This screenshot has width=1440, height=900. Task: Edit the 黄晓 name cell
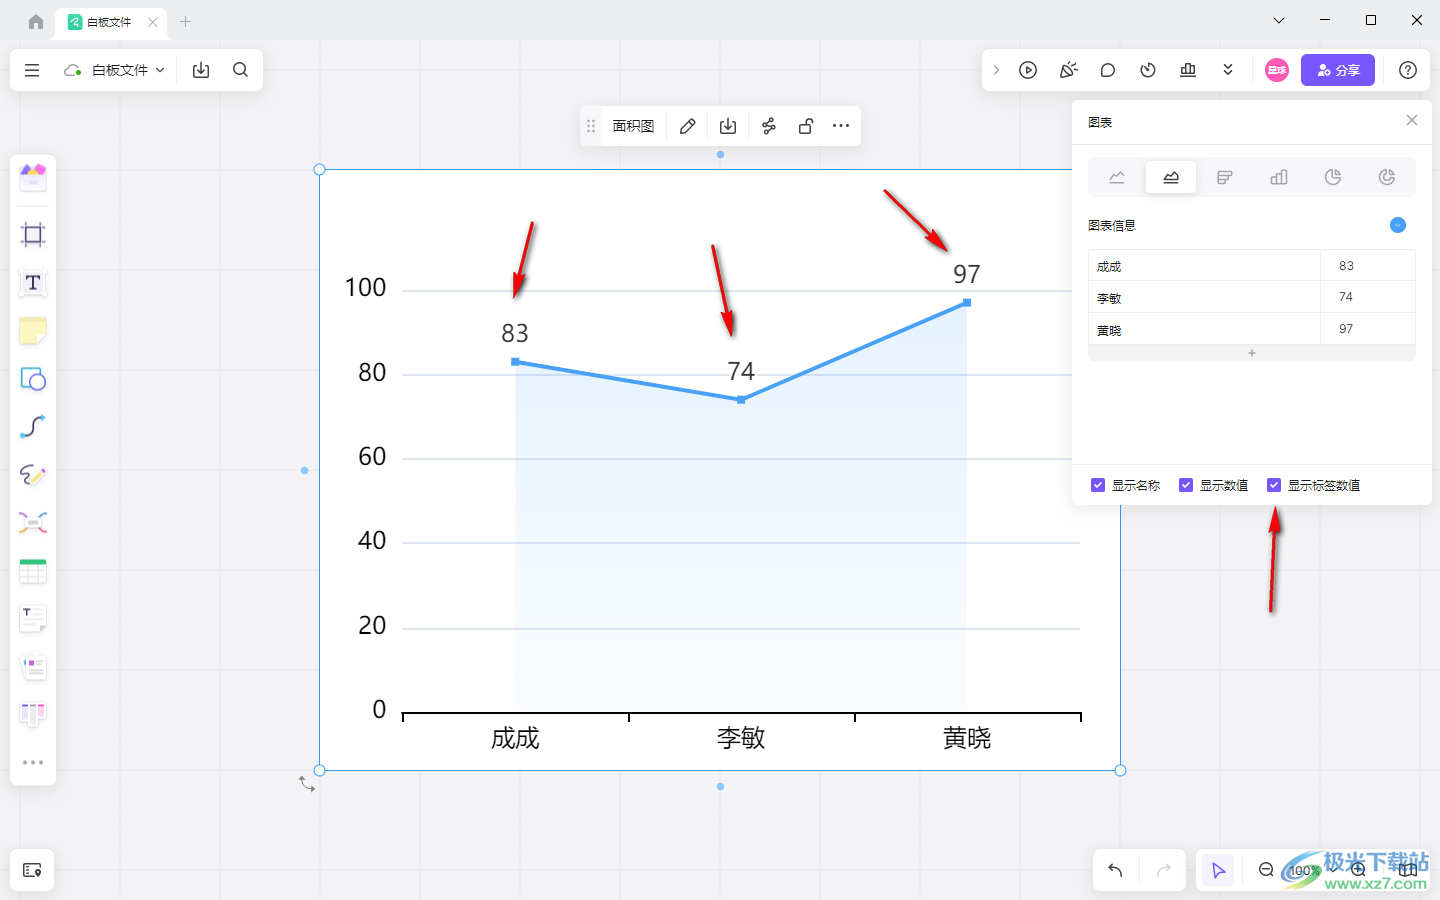(1204, 329)
